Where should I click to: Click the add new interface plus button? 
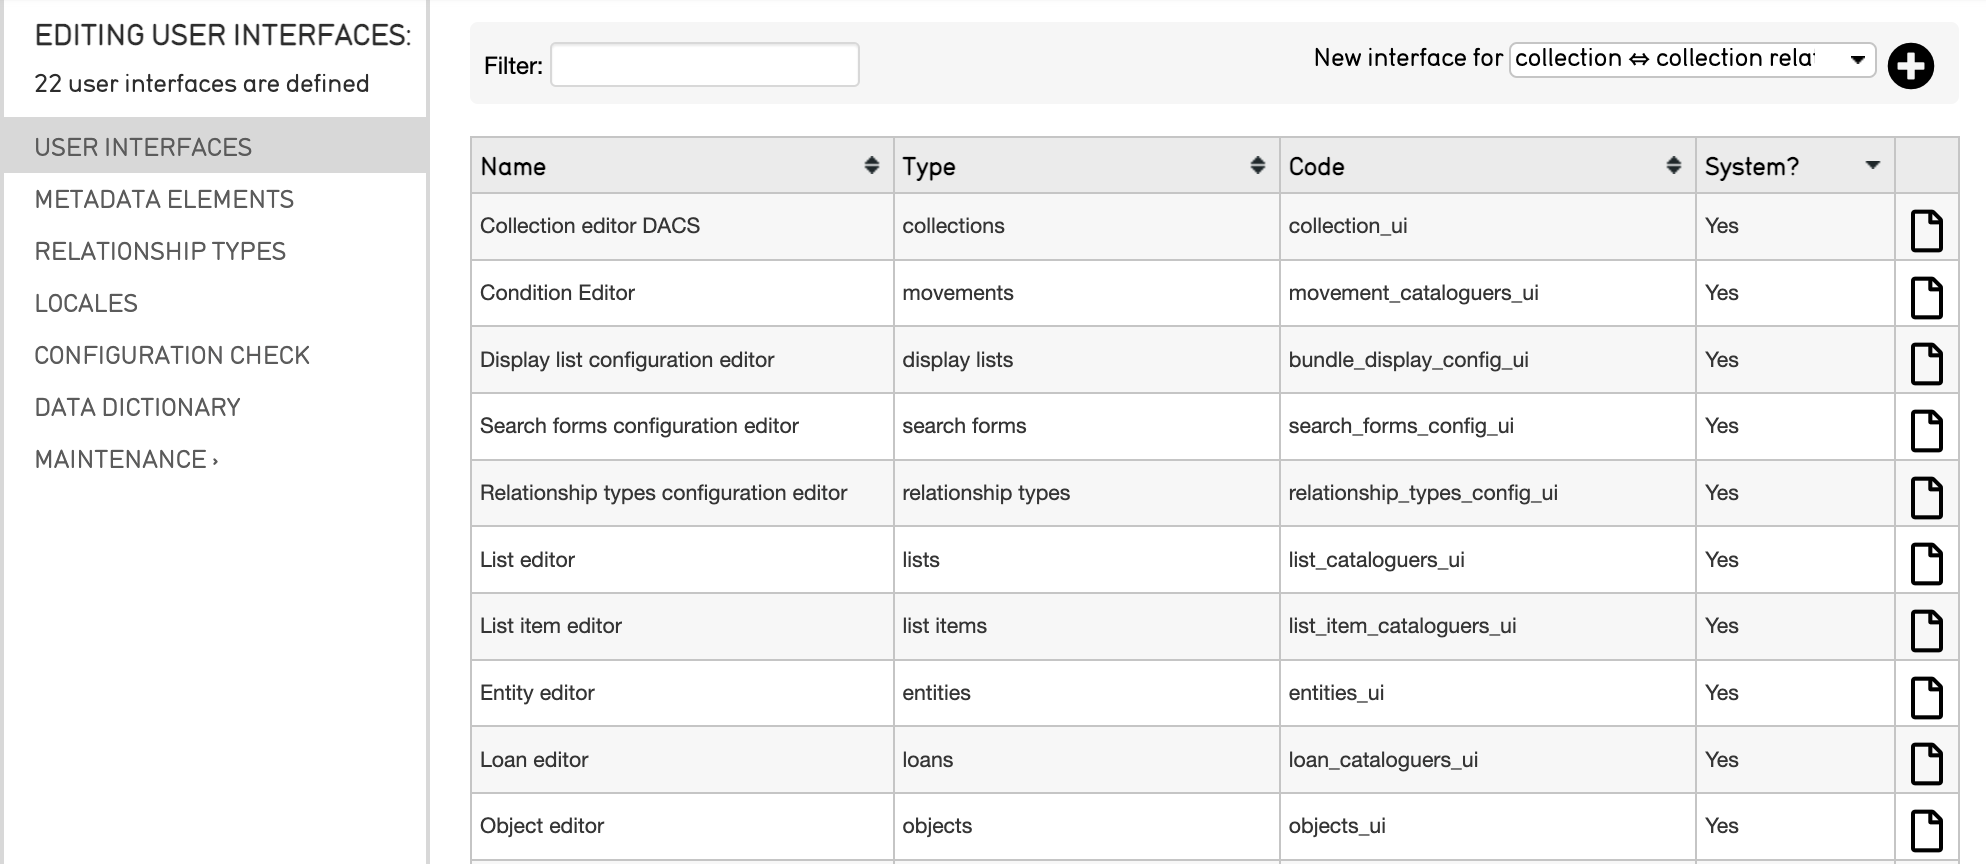pyautogui.click(x=1910, y=67)
